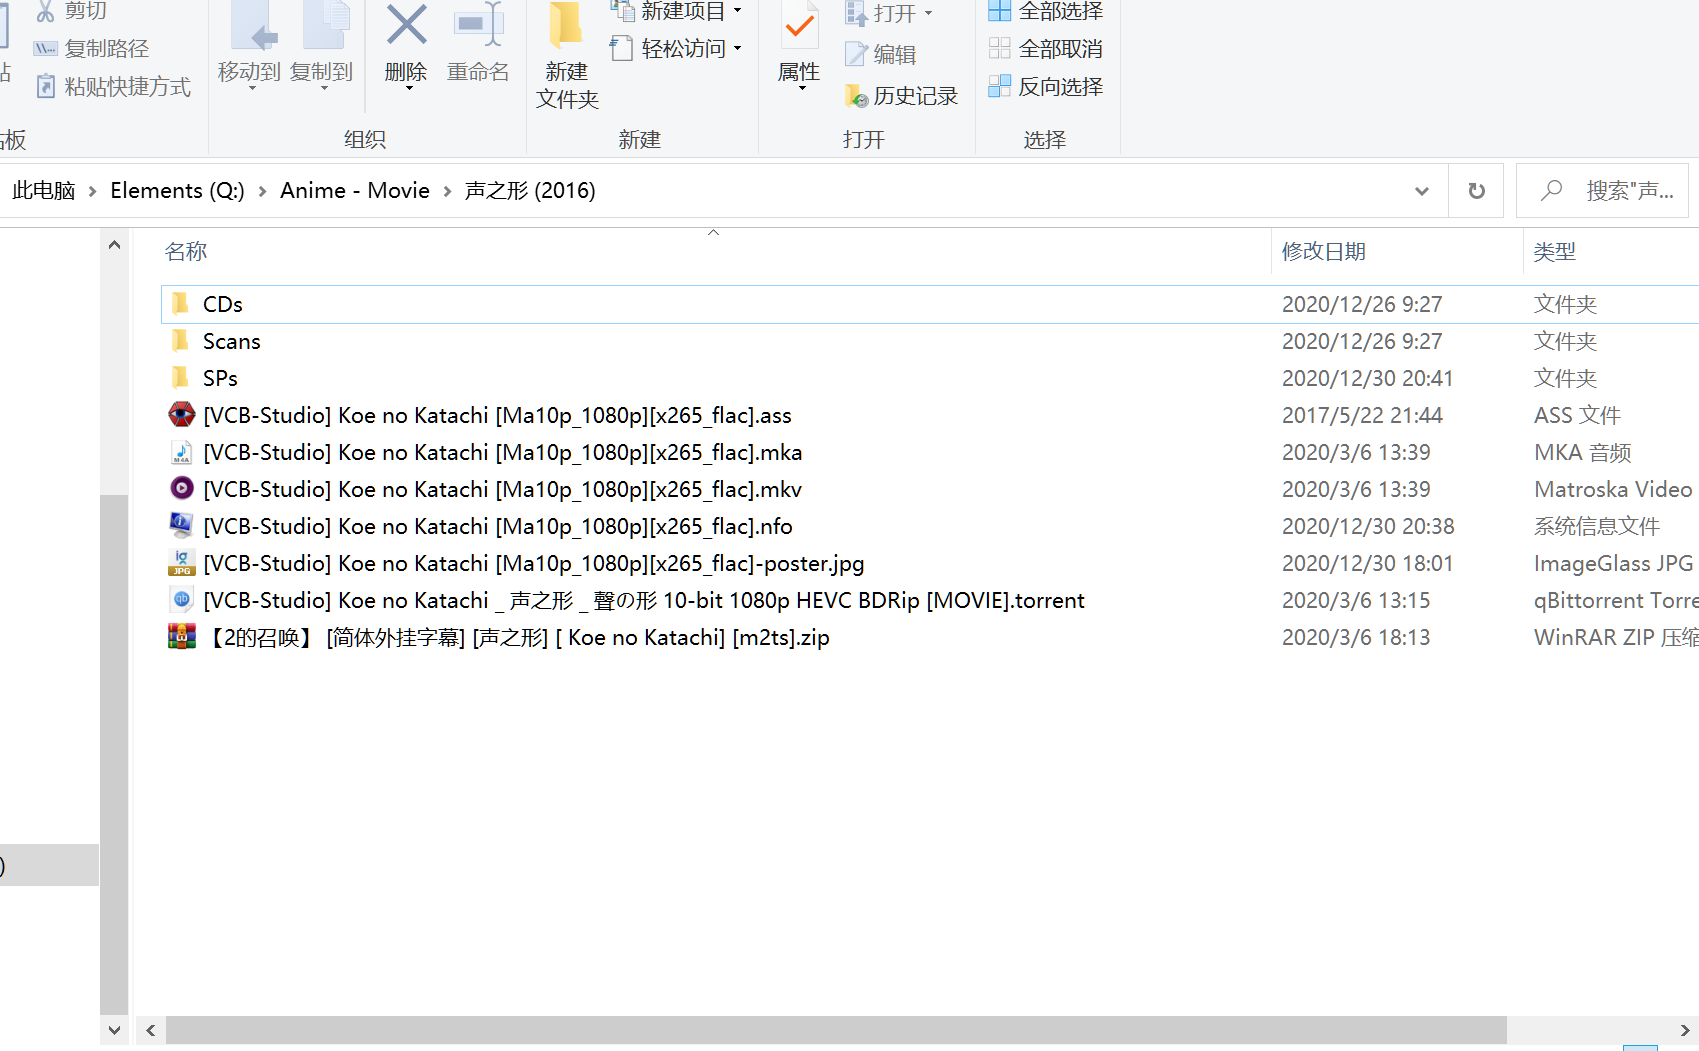Viewport: 1699px width, 1051px height.
Task: Select the CDs folder name
Action: tap(223, 304)
